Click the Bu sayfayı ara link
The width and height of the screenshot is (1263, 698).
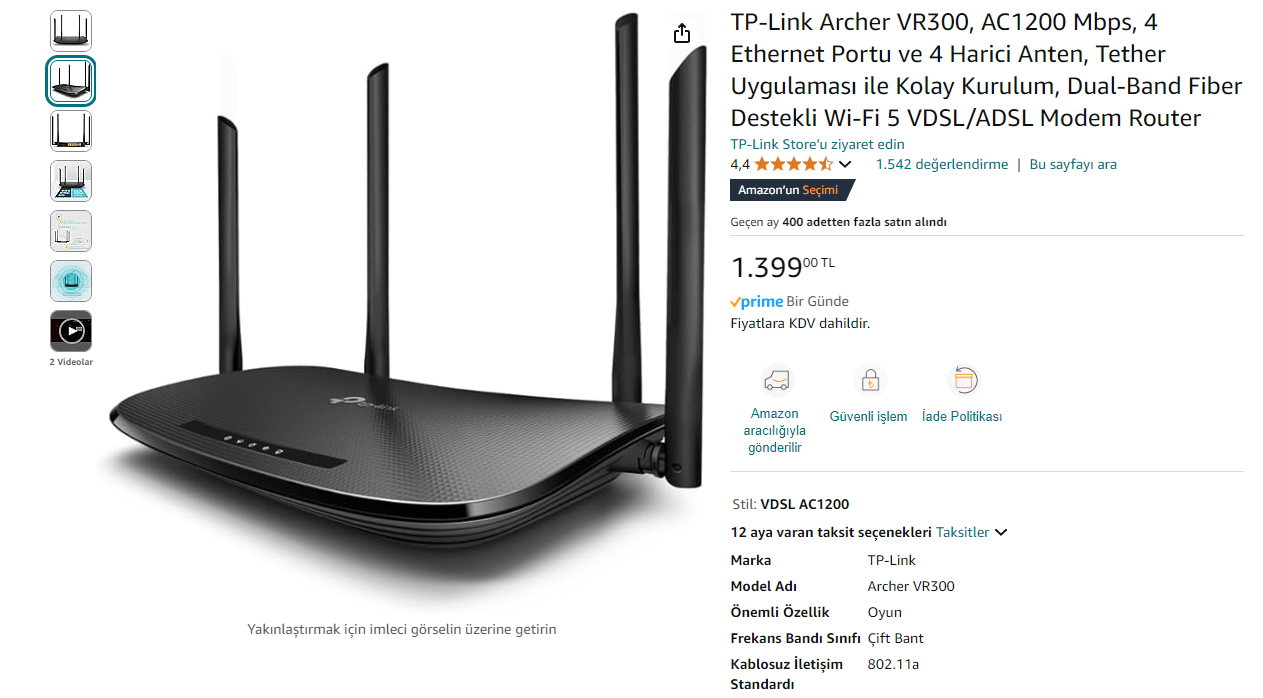point(1073,164)
